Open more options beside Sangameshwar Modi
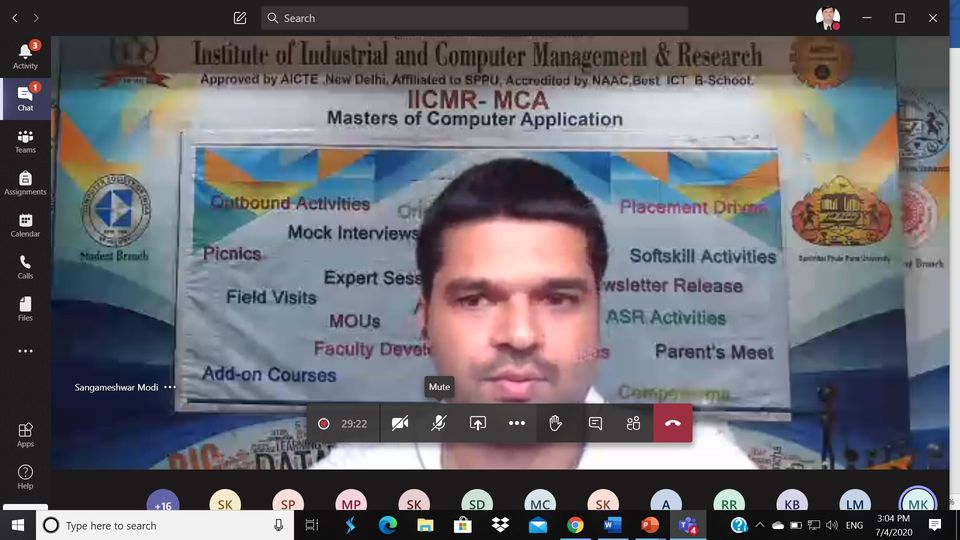 [x=170, y=387]
